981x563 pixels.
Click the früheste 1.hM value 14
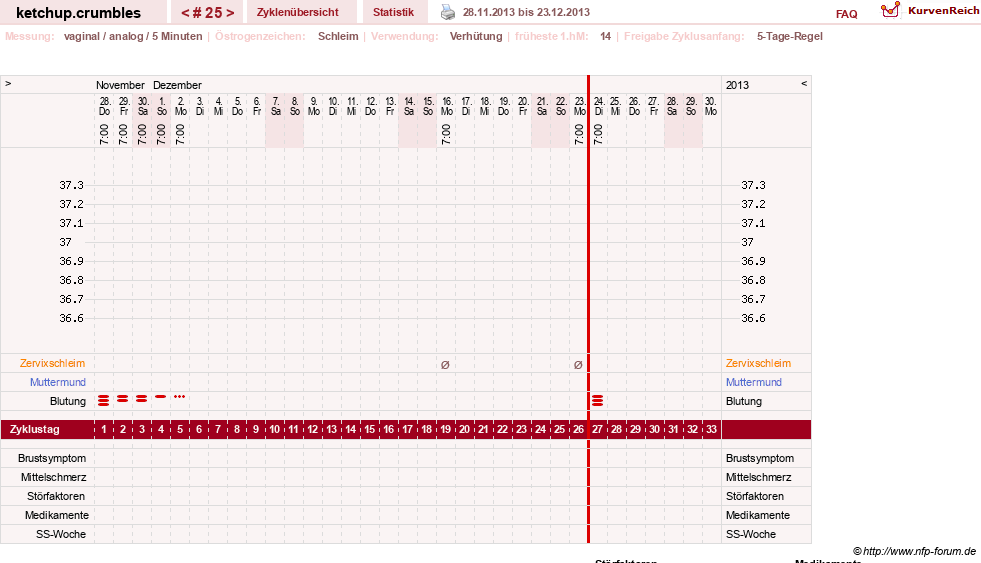(606, 36)
